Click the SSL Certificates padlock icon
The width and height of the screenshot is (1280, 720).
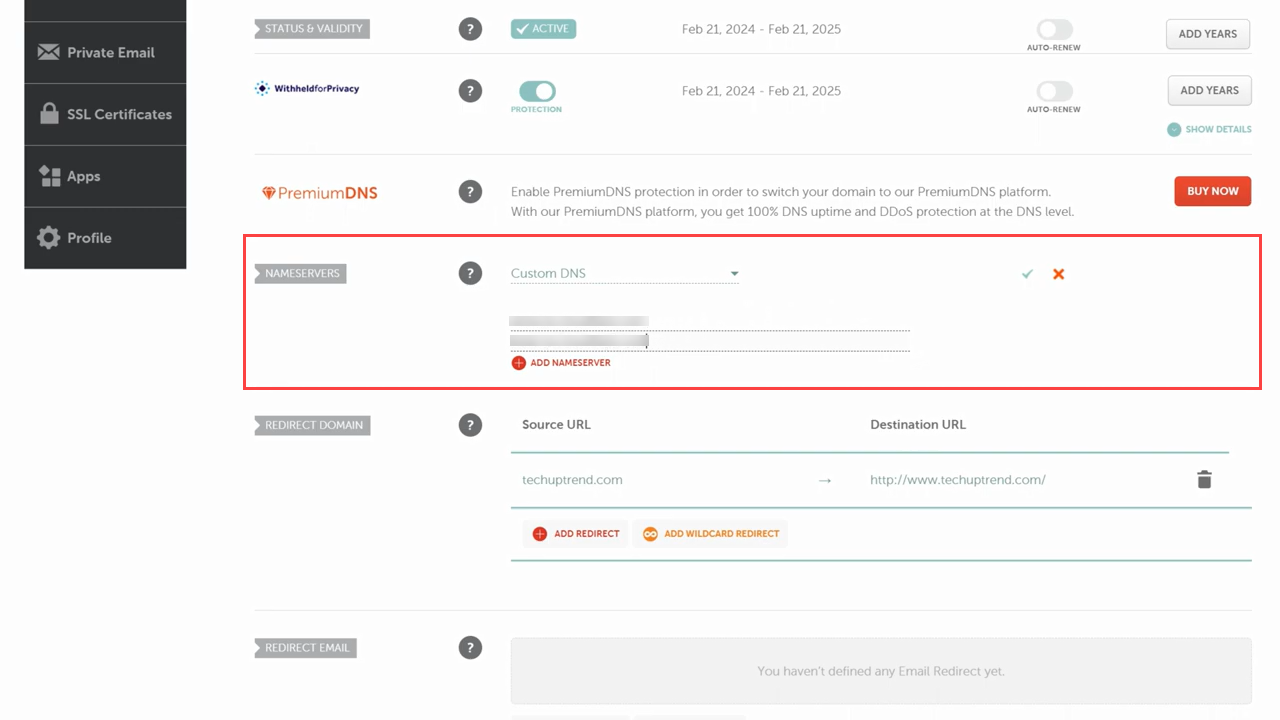(49, 113)
